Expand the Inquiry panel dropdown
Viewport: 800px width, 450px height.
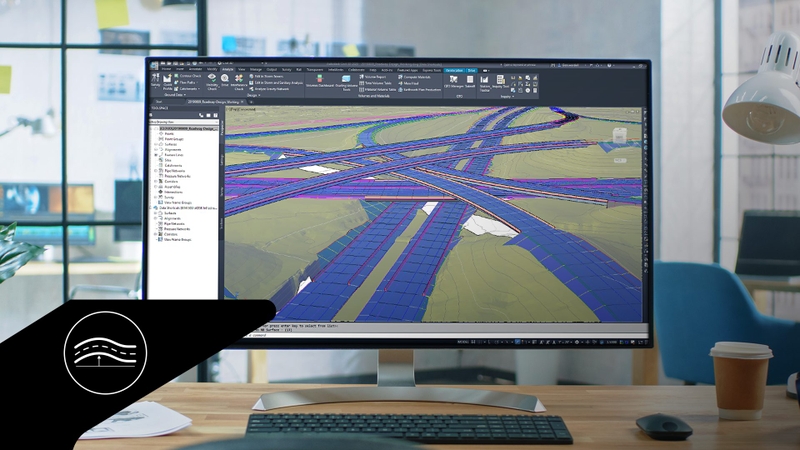[x=507, y=96]
